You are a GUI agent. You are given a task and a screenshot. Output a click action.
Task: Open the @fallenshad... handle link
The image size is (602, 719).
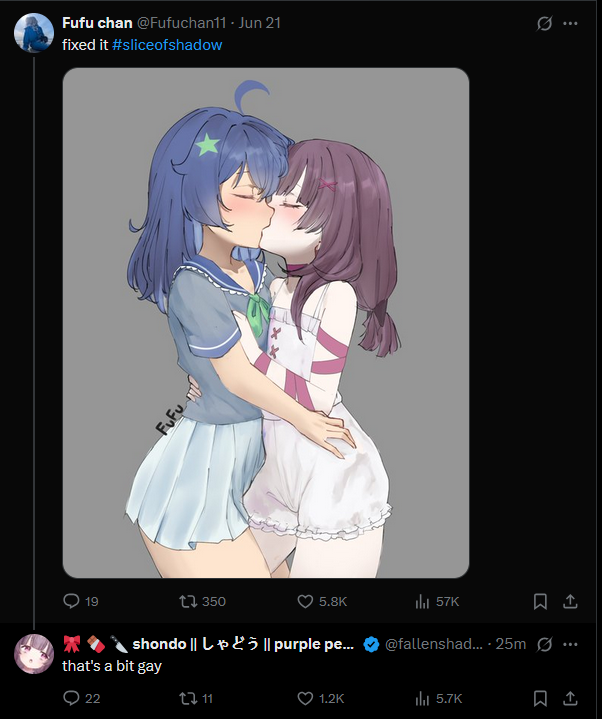click(434, 644)
